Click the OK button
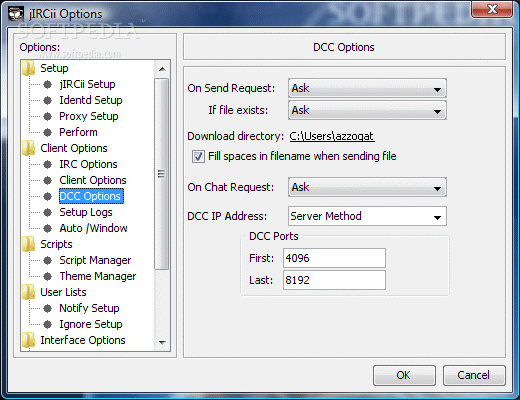The image size is (520, 400). point(404,375)
